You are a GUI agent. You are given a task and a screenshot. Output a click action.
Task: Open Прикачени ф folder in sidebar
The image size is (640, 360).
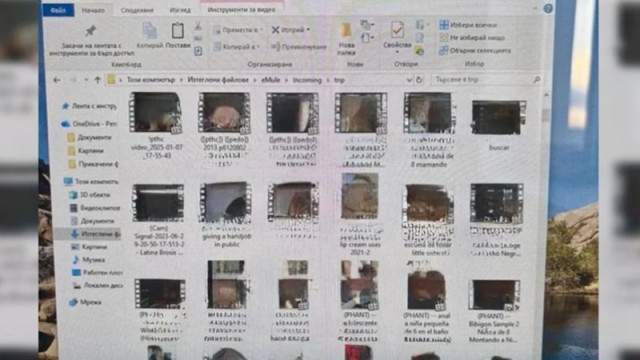pyautogui.click(x=93, y=164)
